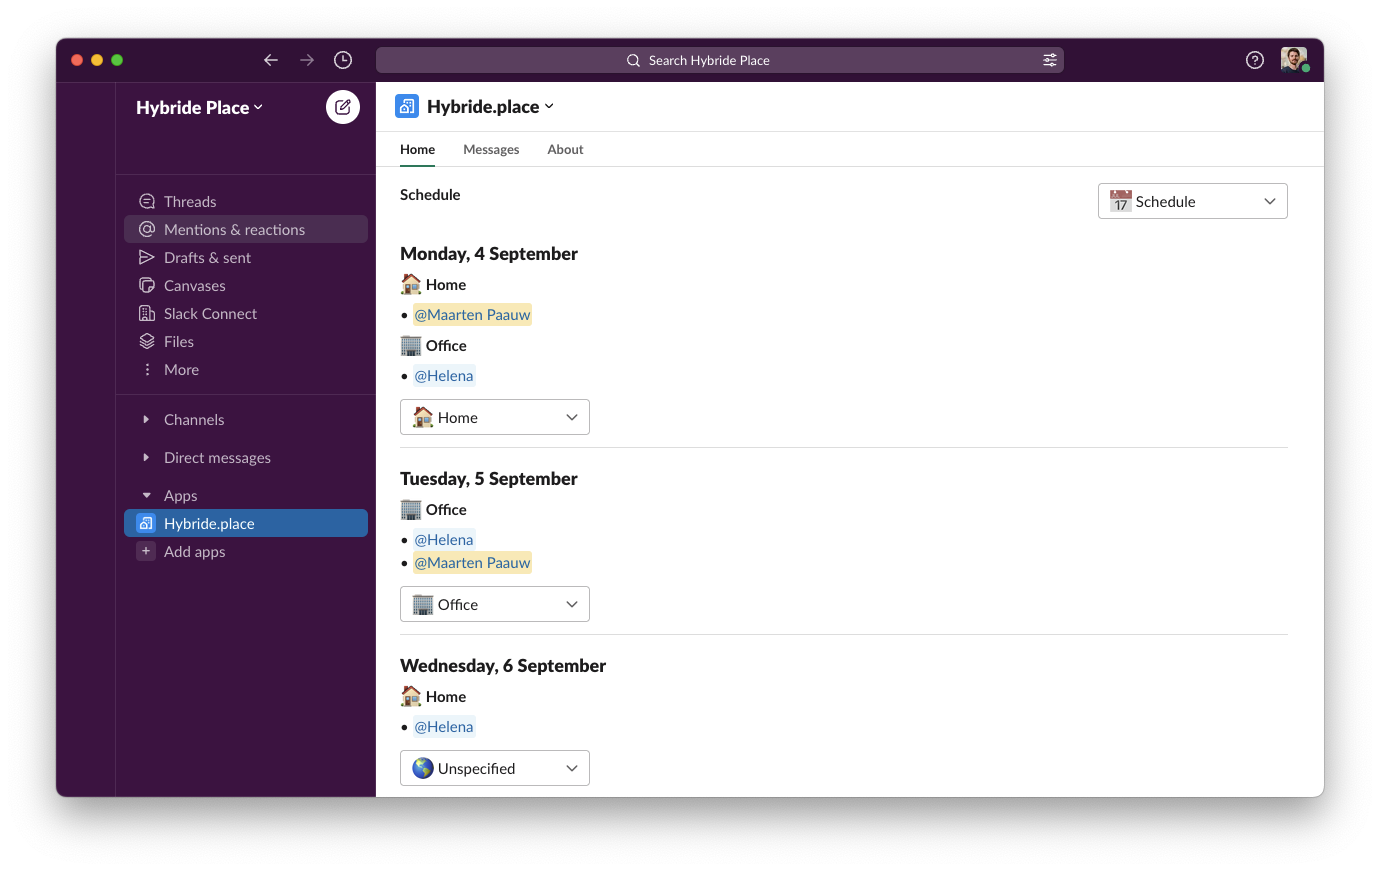
Task: Click the Files layers icon
Action: (147, 341)
